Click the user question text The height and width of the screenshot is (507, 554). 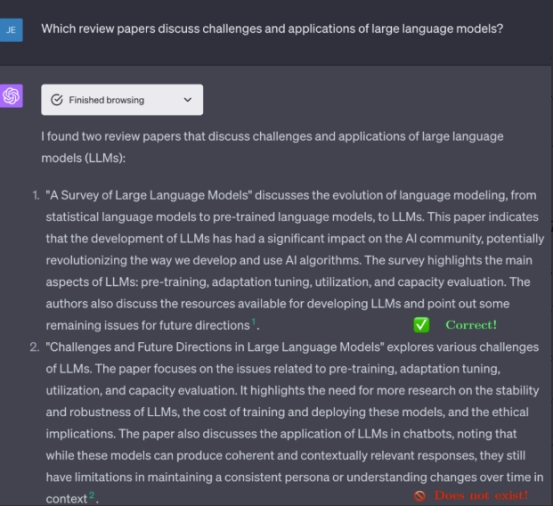pos(272,29)
